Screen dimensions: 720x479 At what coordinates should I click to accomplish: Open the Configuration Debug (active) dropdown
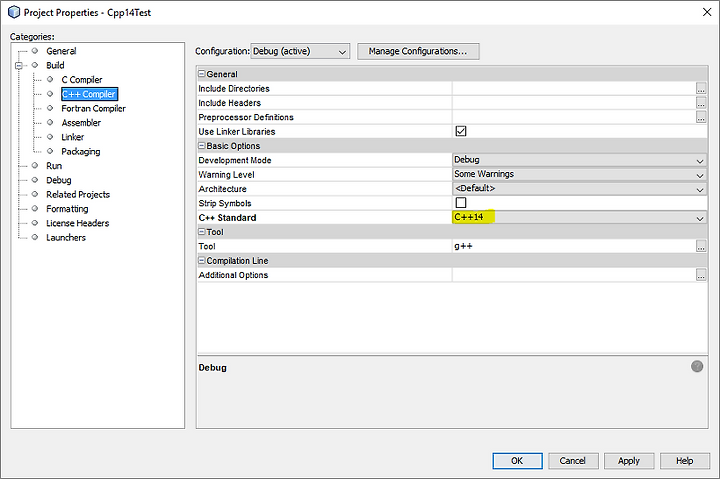pyautogui.click(x=300, y=51)
